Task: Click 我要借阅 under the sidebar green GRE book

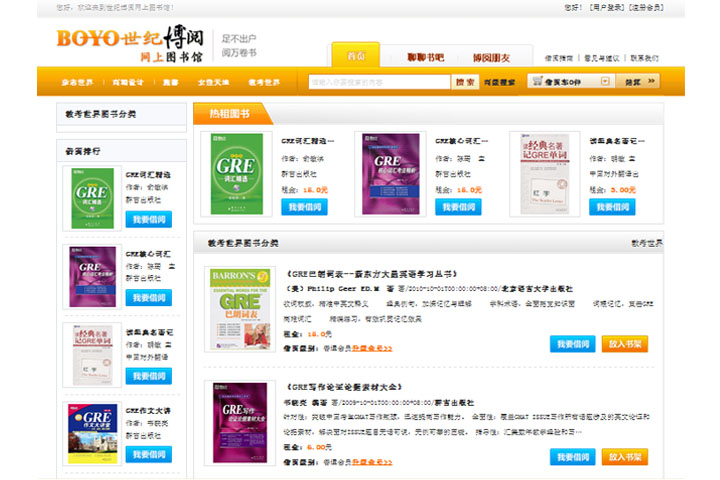Action: click(x=148, y=219)
